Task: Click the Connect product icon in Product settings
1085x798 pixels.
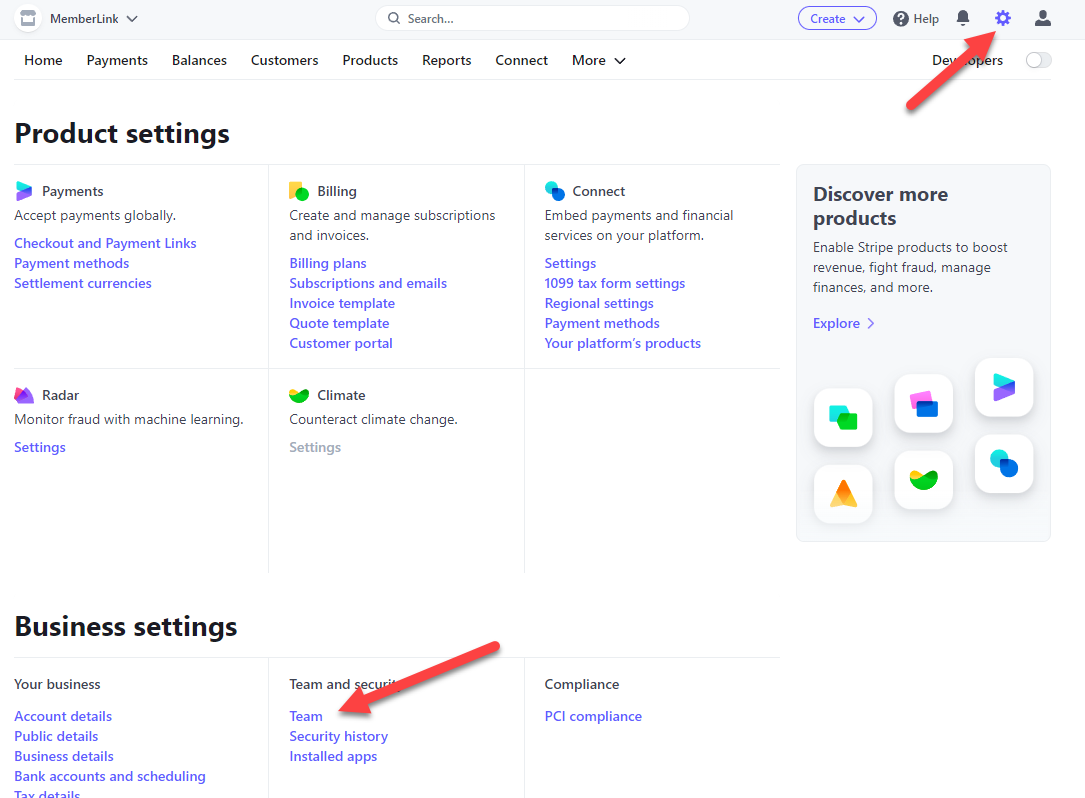Action: [x=555, y=191]
